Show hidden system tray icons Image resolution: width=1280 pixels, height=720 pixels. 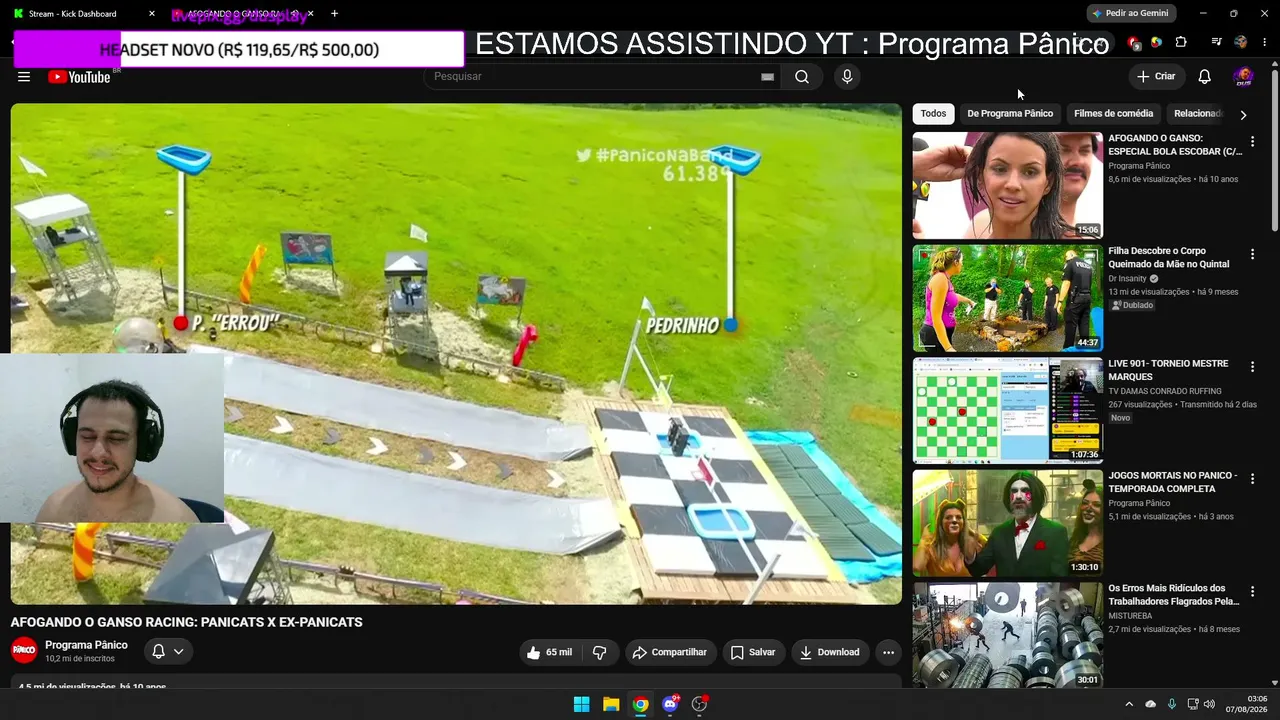click(x=1130, y=704)
